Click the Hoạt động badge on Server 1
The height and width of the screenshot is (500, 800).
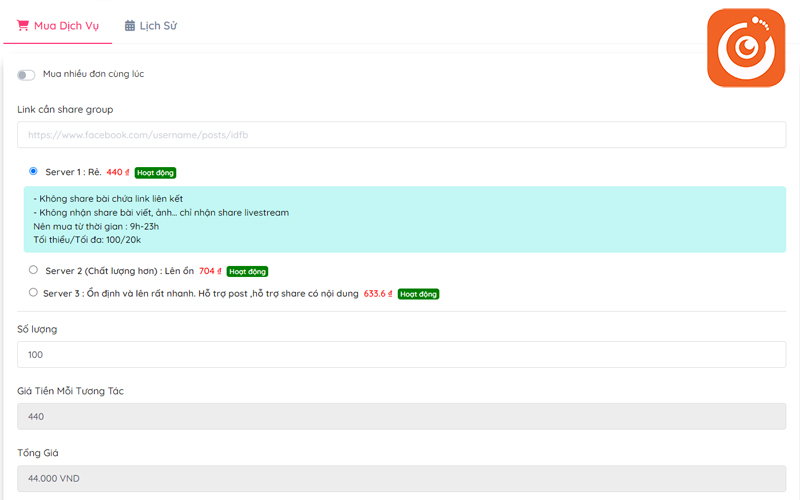click(x=155, y=172)
